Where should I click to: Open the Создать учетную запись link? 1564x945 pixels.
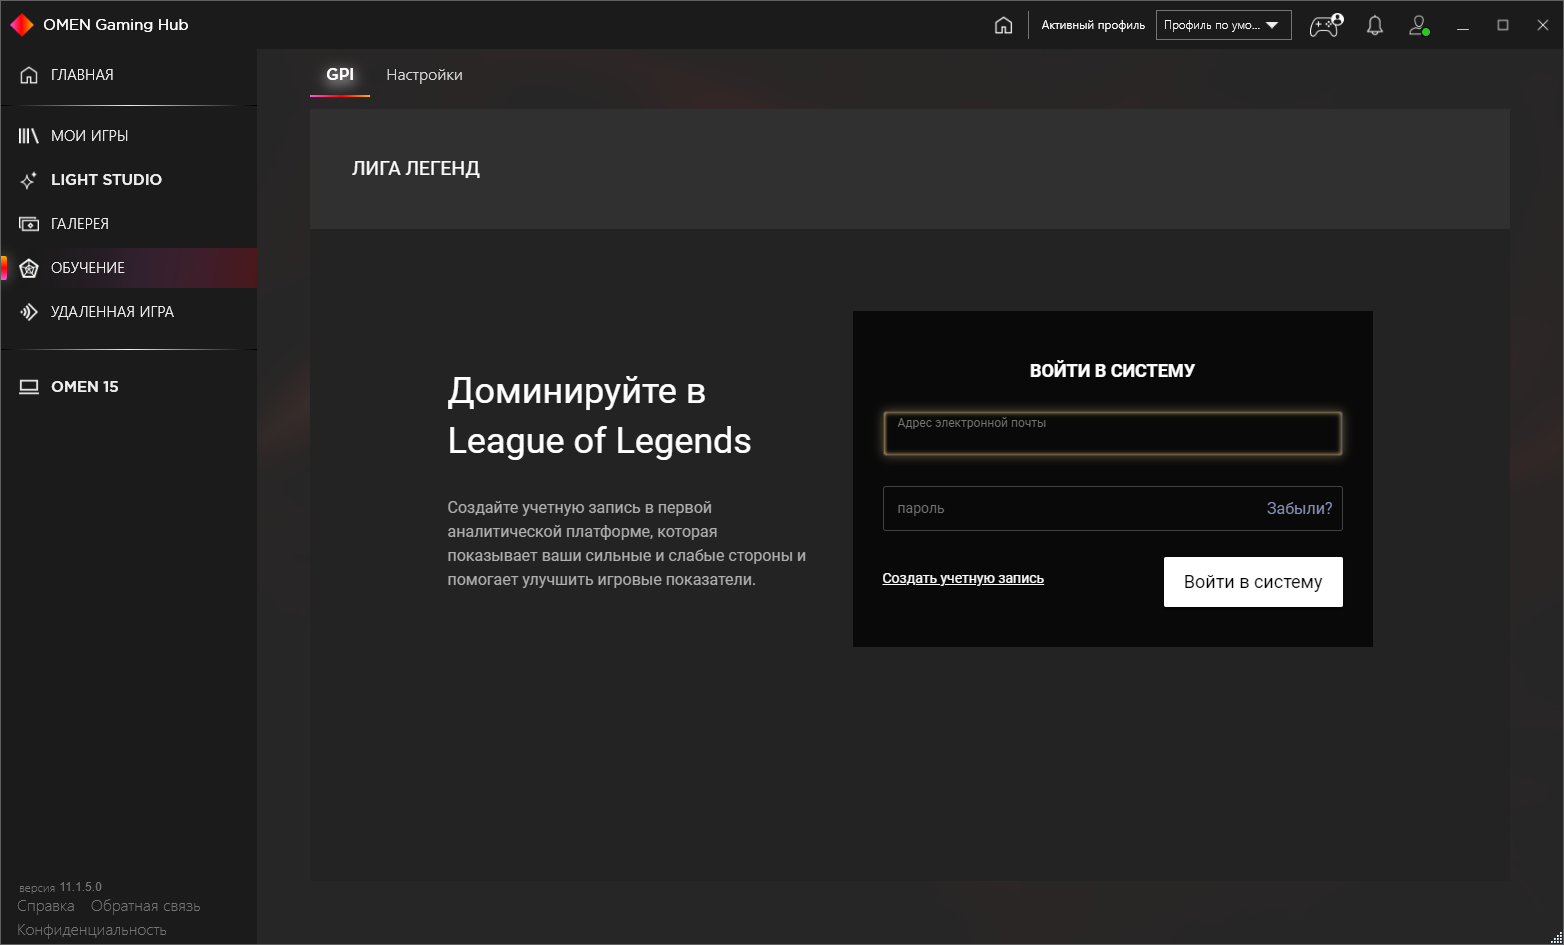point(963,578)
